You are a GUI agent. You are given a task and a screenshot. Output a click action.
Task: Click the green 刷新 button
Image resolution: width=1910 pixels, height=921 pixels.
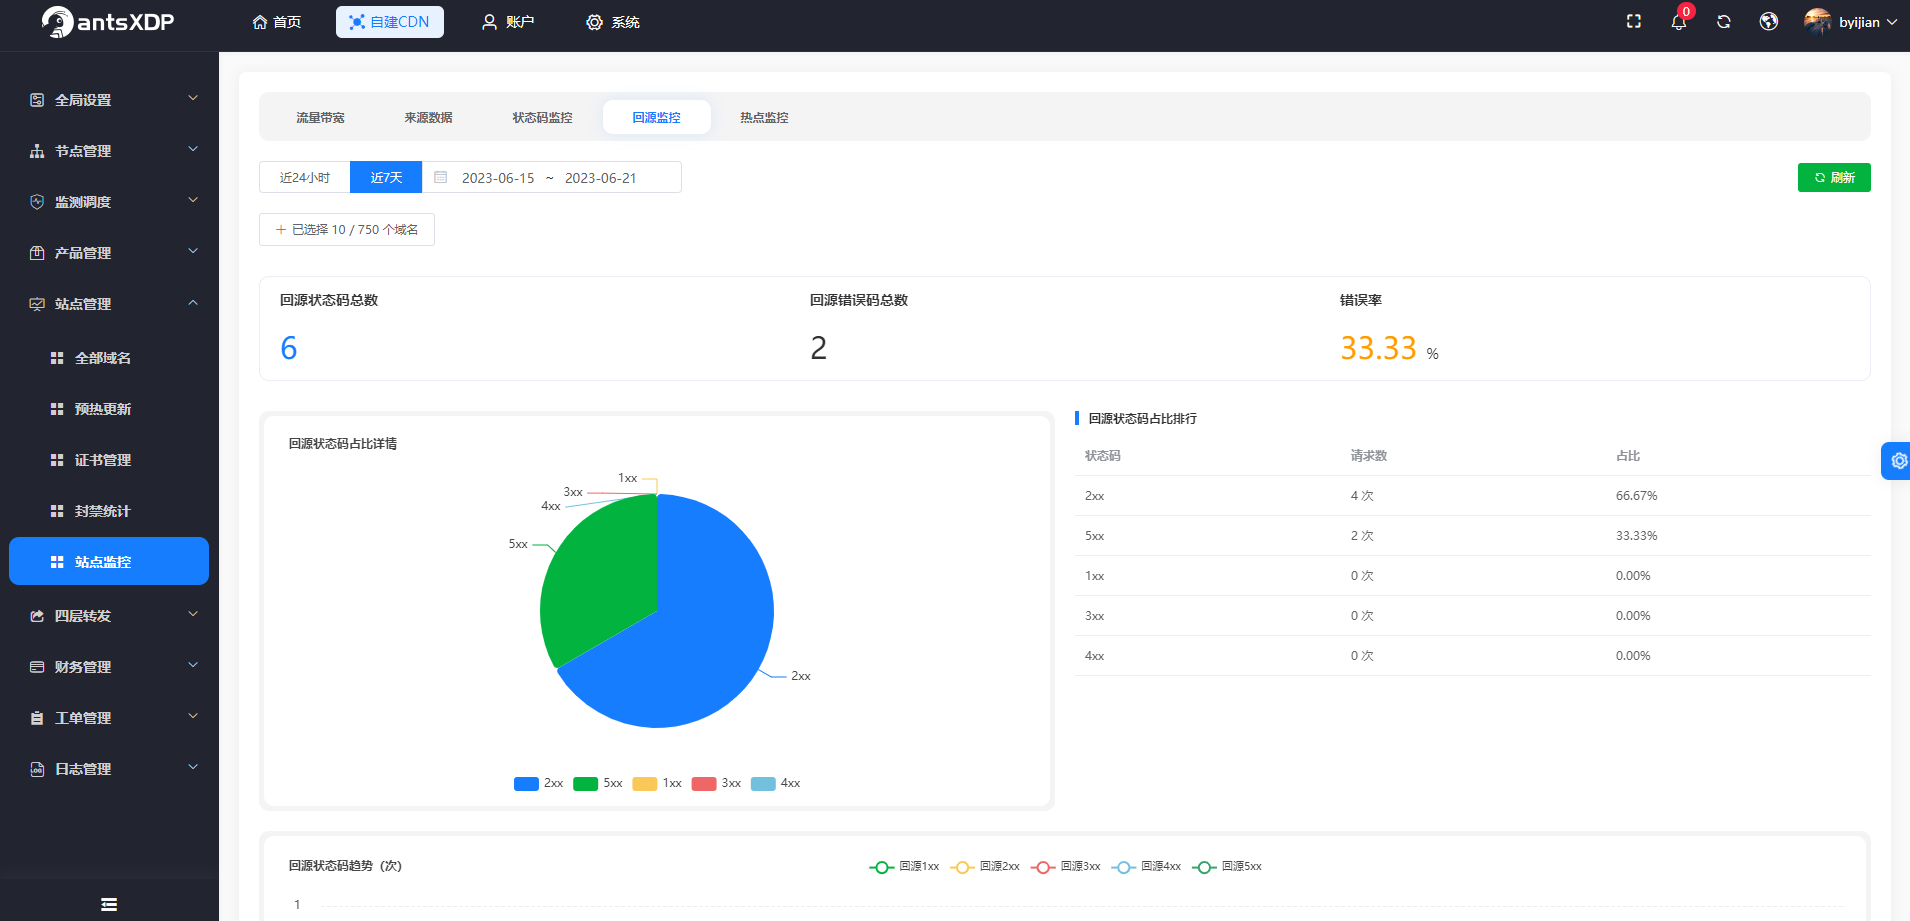(1834, 177)
